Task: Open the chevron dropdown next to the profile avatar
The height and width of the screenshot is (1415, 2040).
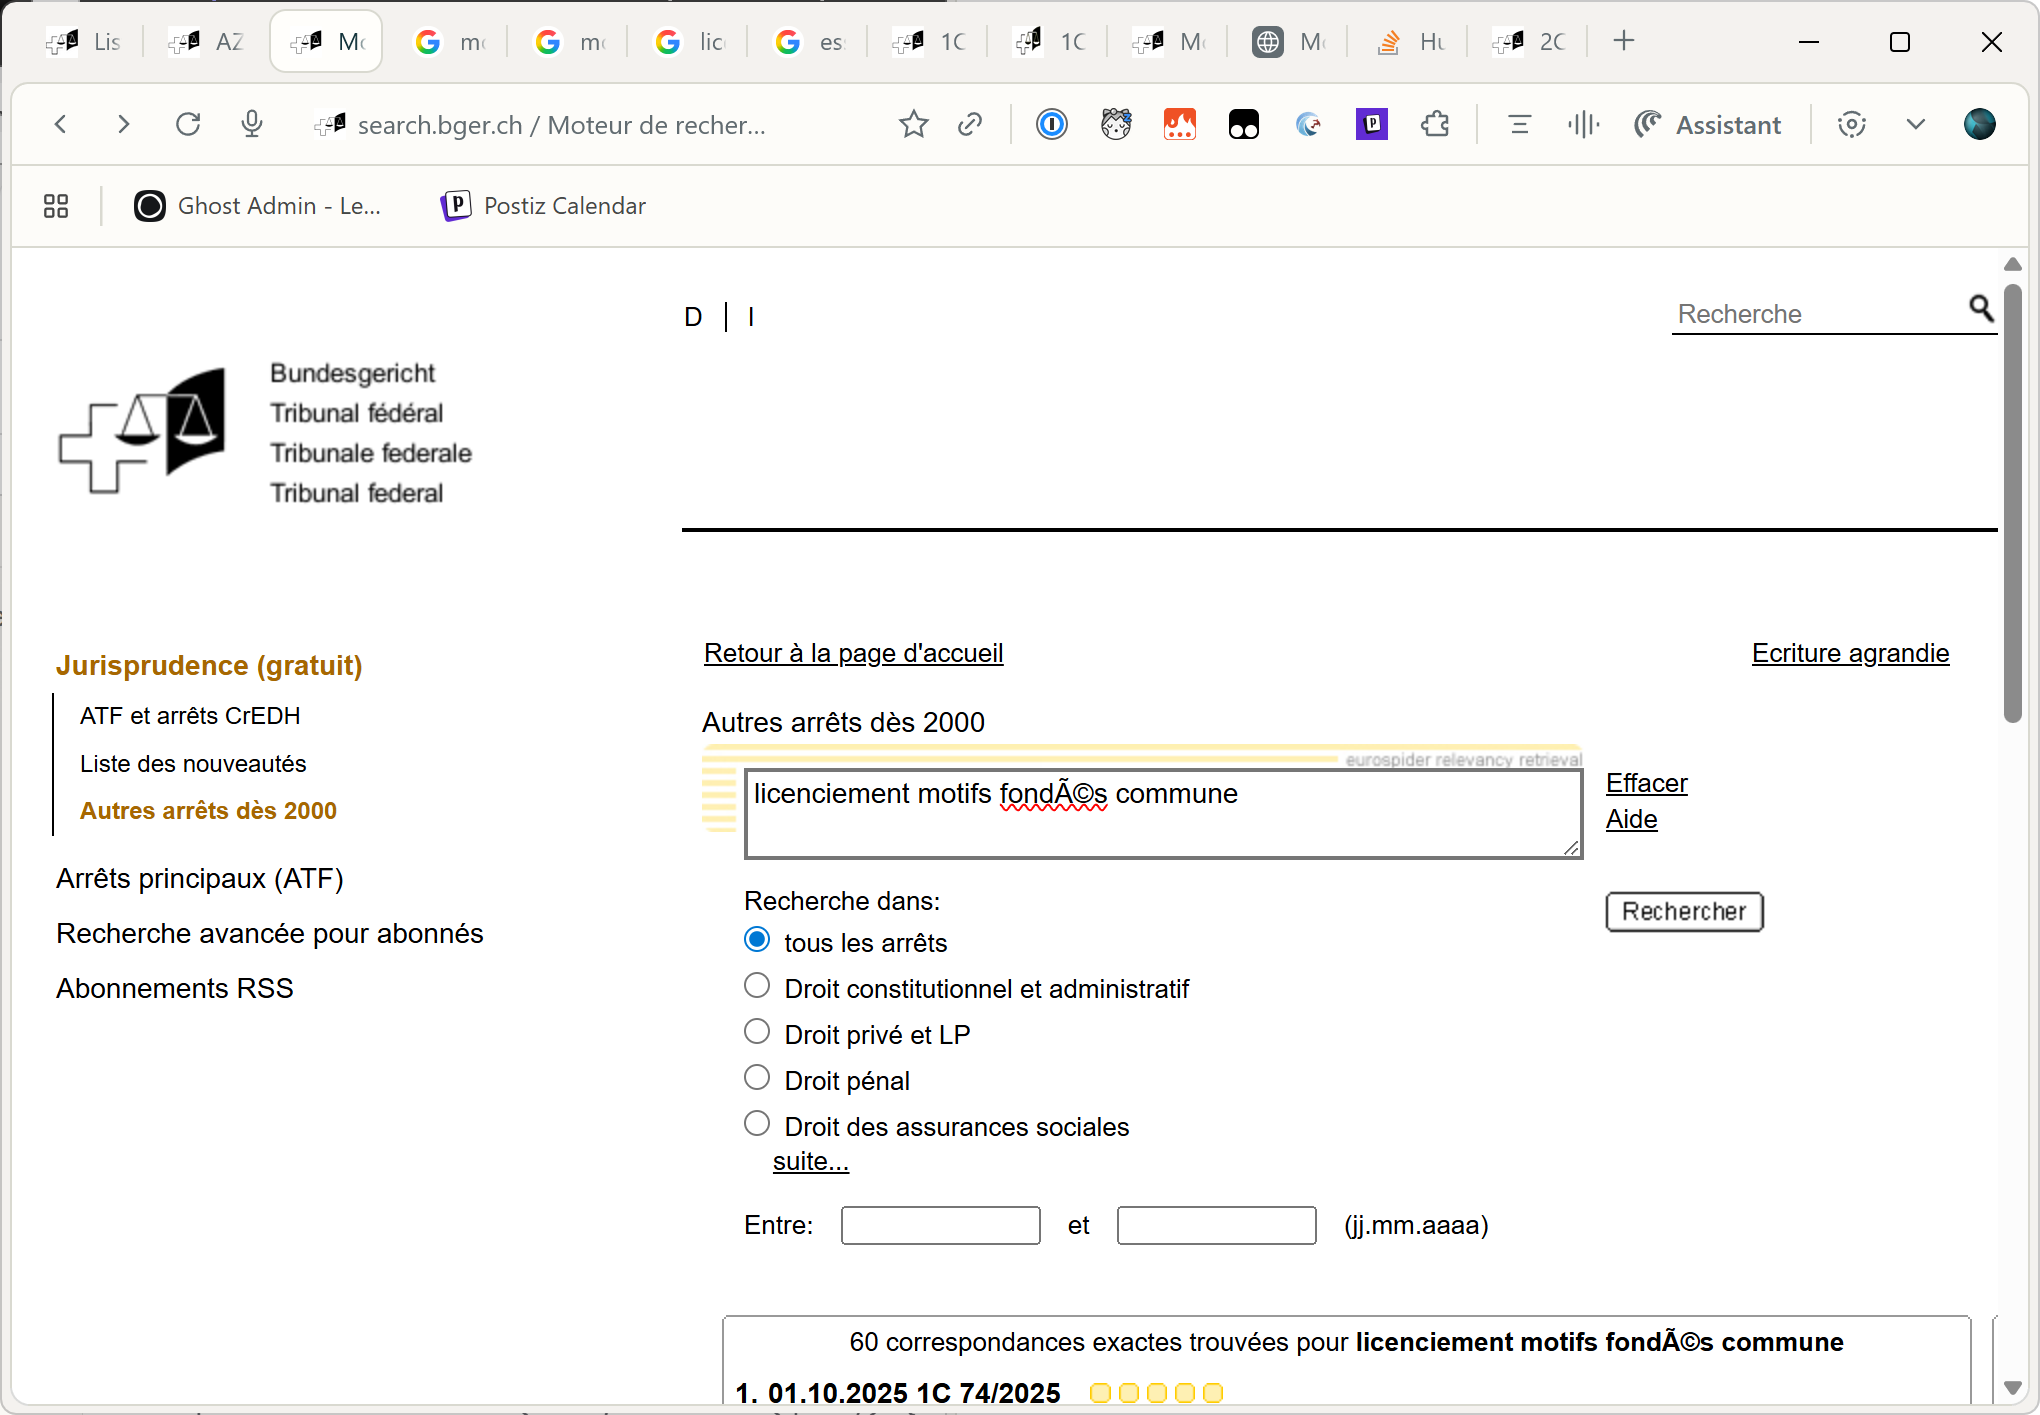Action: coord(1915,125)
